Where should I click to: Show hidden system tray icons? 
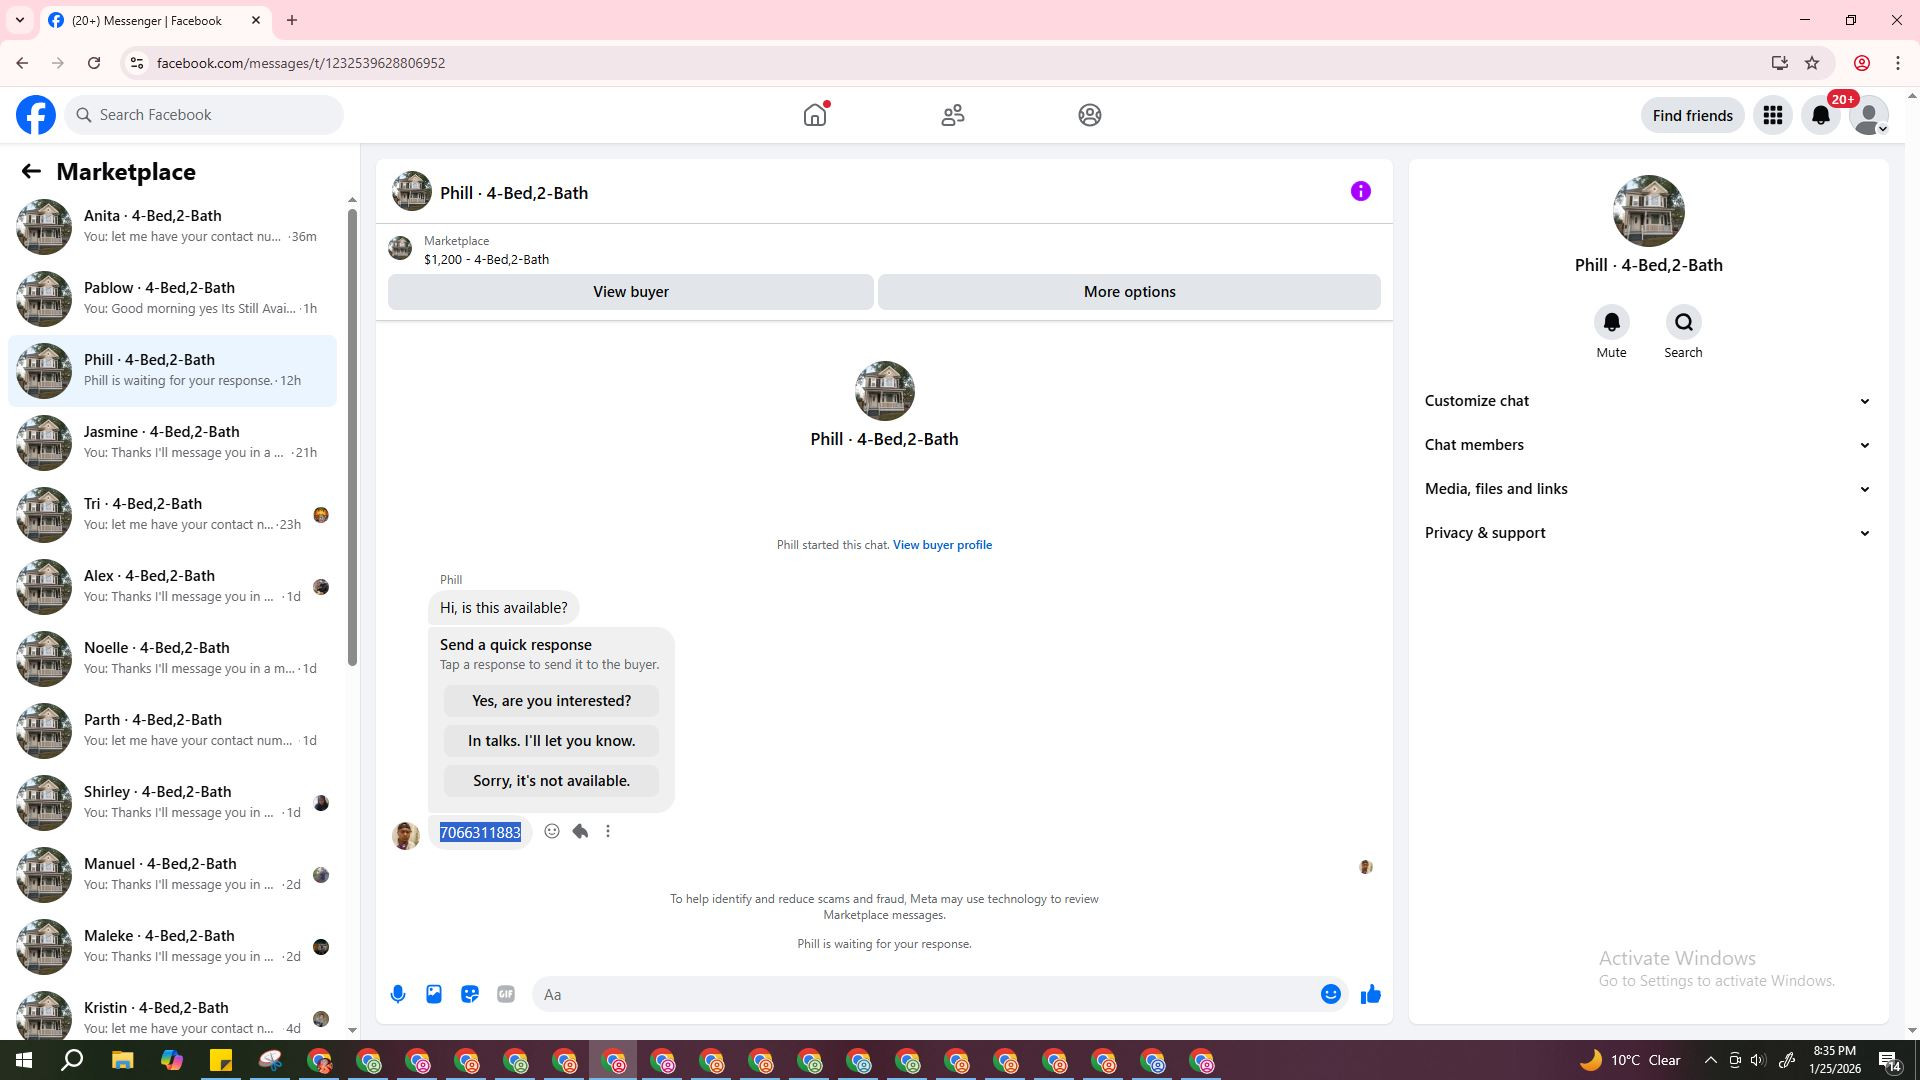[1710, 1060]
